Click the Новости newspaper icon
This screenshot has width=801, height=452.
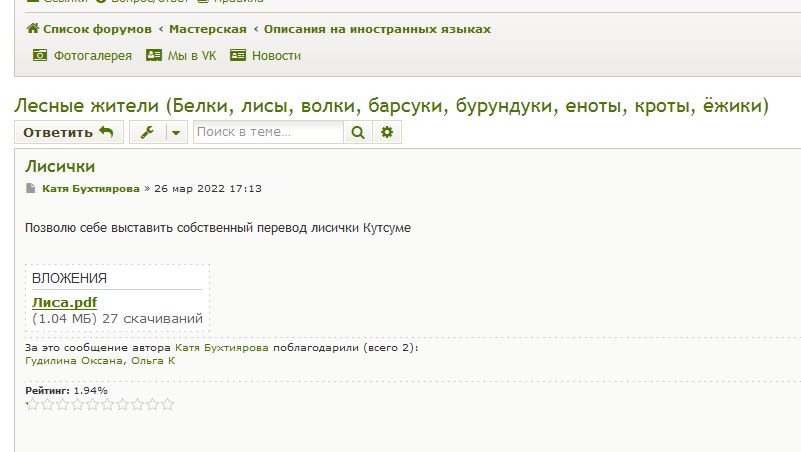point(238,56)
